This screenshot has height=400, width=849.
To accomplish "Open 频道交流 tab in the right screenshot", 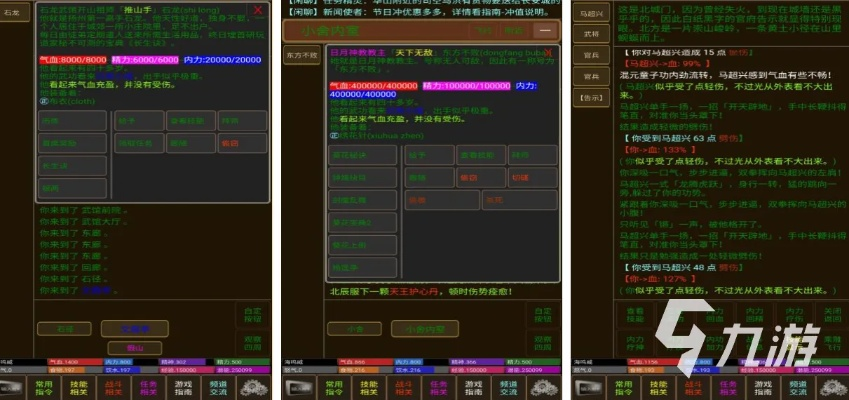I will click(798, 388).
